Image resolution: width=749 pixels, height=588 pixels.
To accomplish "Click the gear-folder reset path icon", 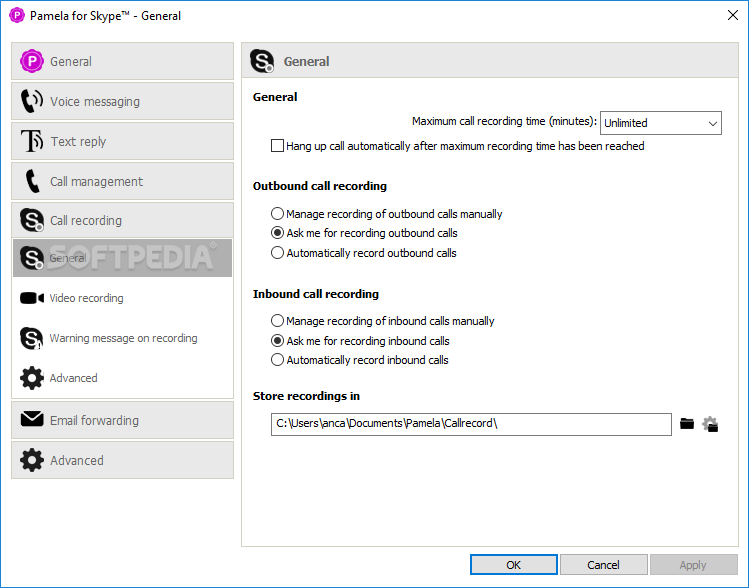I will coord(710,424).
